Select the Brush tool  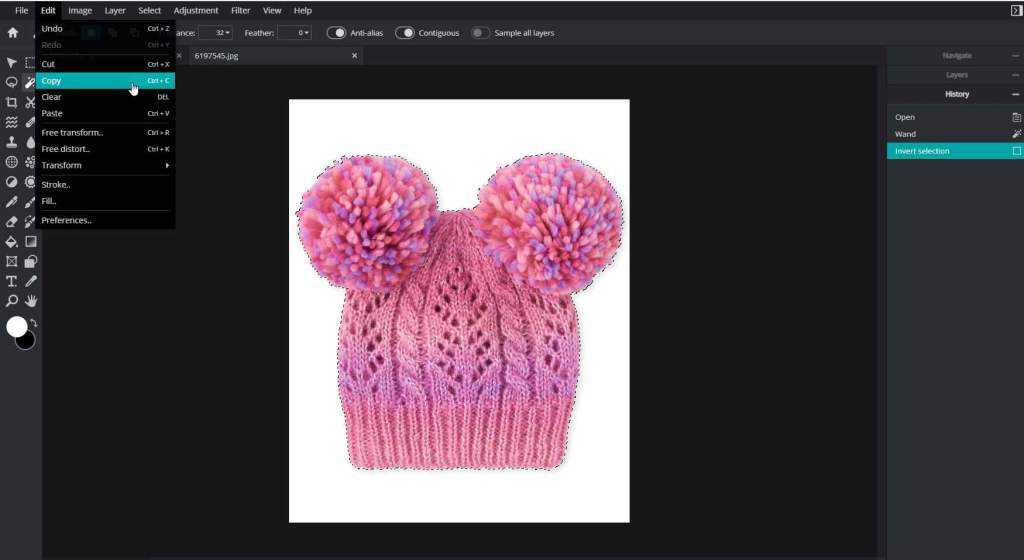[x=30, y=202]
